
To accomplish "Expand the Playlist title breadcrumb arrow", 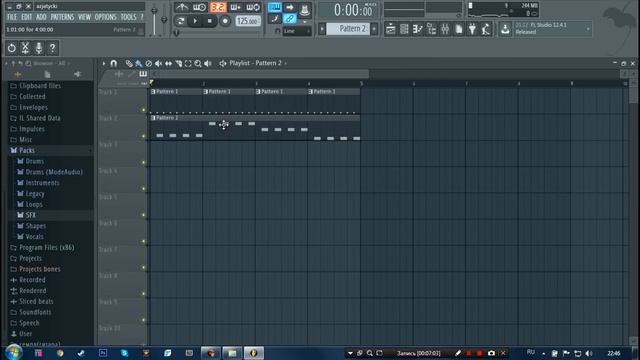I will tap(285, 63).
